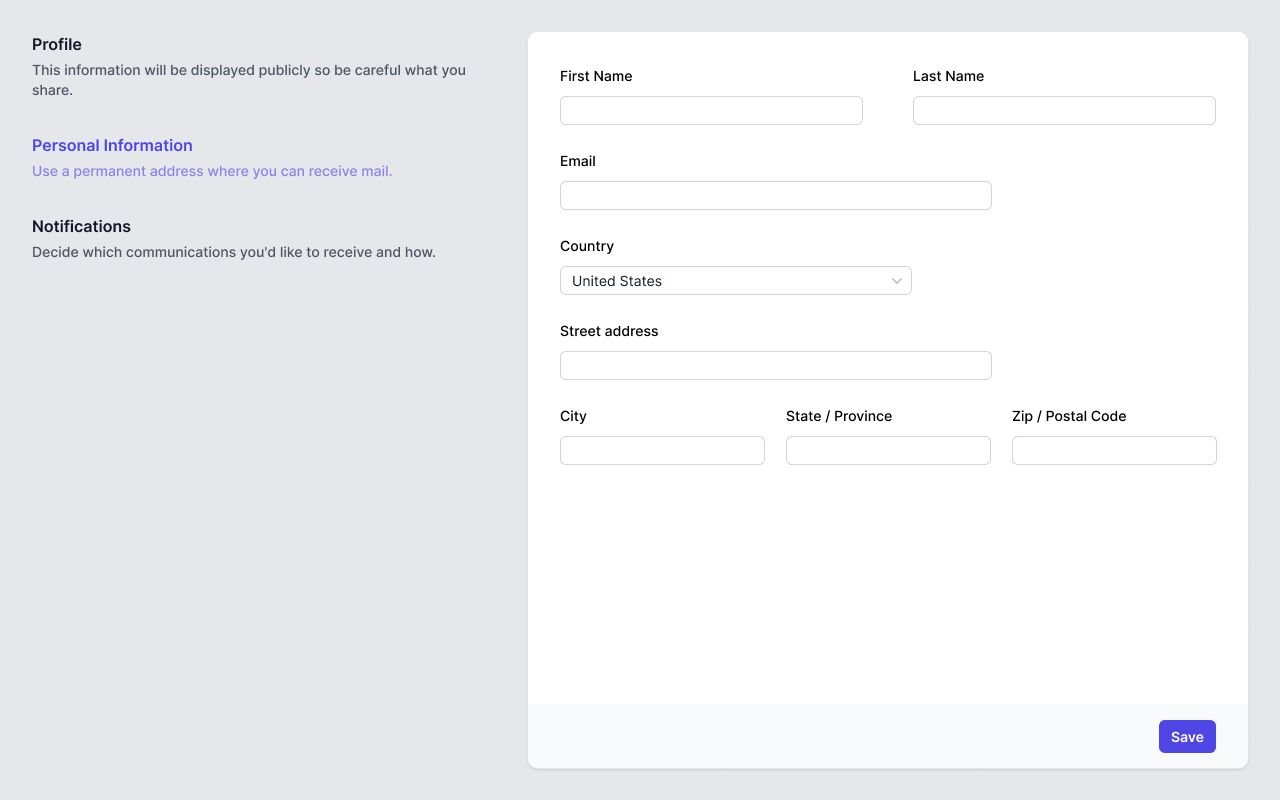1280x800 pixels.
Task: Click the Country dropdown chevron arrow
Action: [x=897, y=280]
